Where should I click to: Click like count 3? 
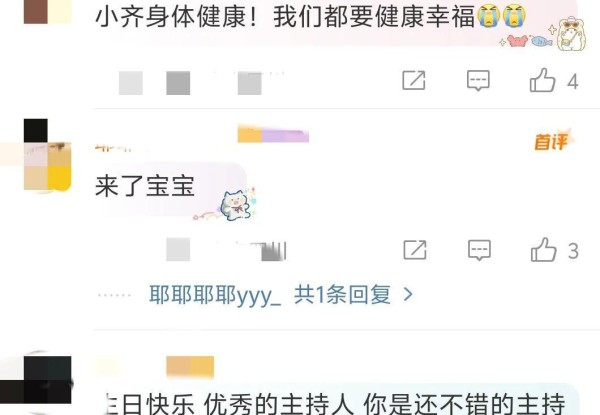tap(573, 251)
